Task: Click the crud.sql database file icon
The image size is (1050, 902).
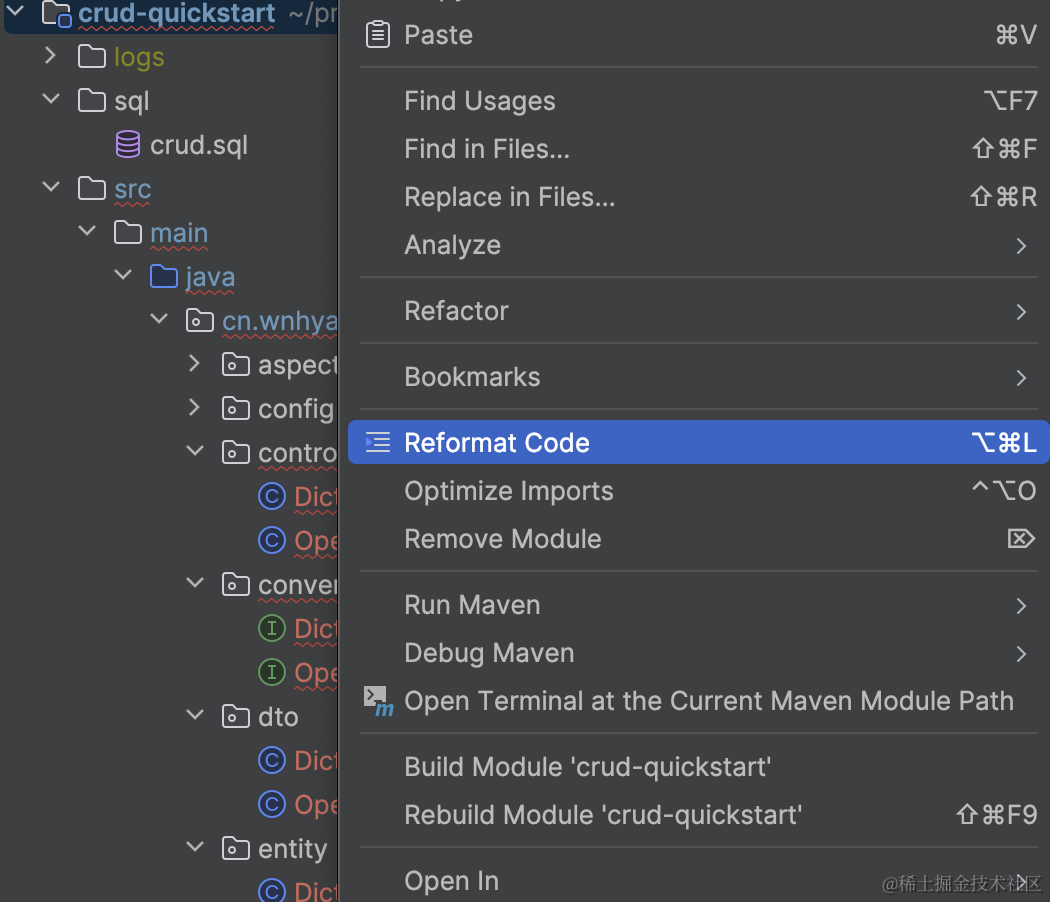Action: pyautogui.click(x=128, y=145)
